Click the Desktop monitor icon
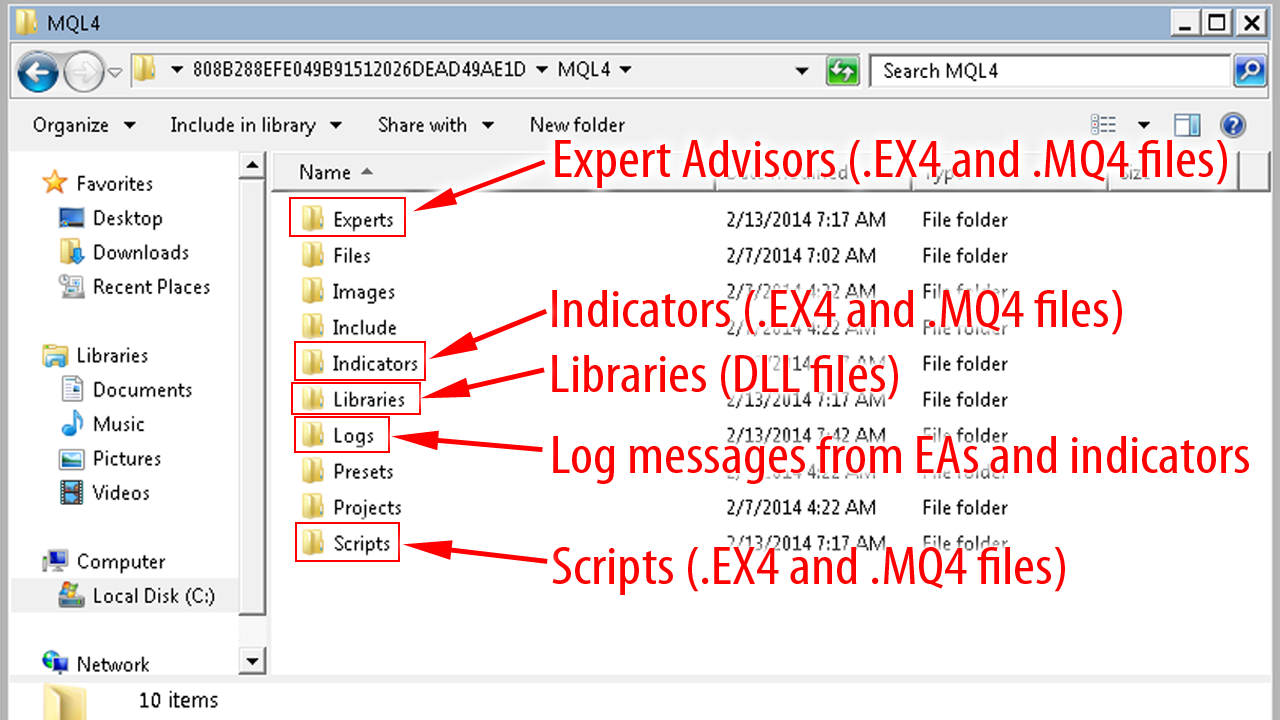Screen dimensions: 1280x720 coord(71,218)
